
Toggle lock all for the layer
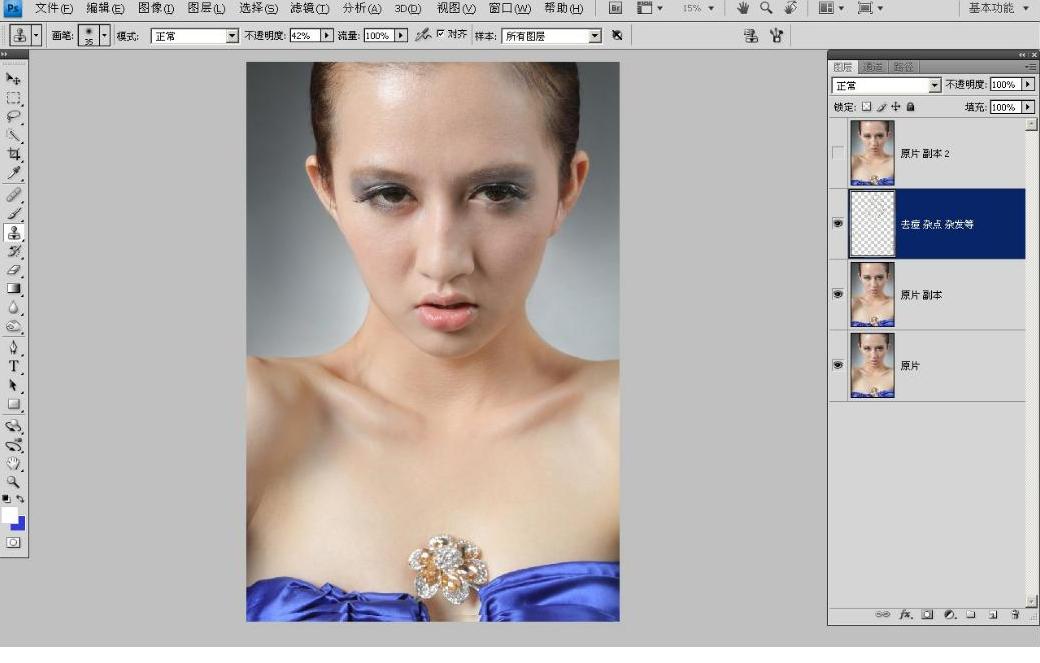[x=911, y=107]
